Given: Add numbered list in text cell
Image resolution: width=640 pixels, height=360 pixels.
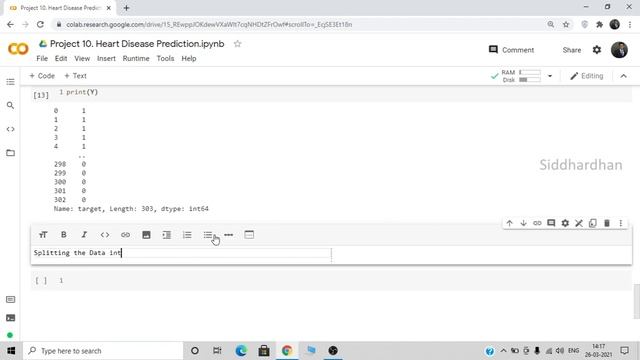Looking at the screenshot, I should pos(187,235).
